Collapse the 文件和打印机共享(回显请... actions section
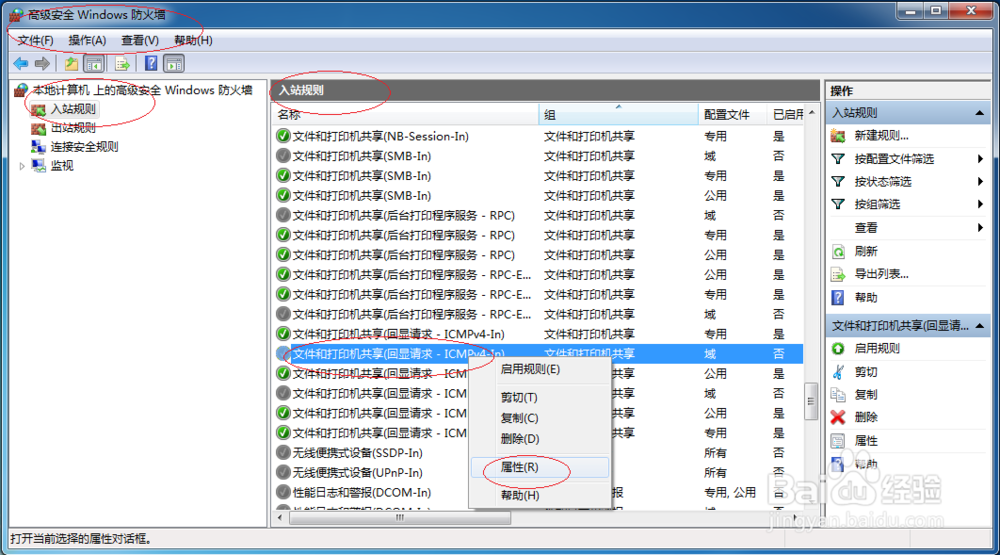The width and height of the screenshot is (1000, 555). click(980, 326)
